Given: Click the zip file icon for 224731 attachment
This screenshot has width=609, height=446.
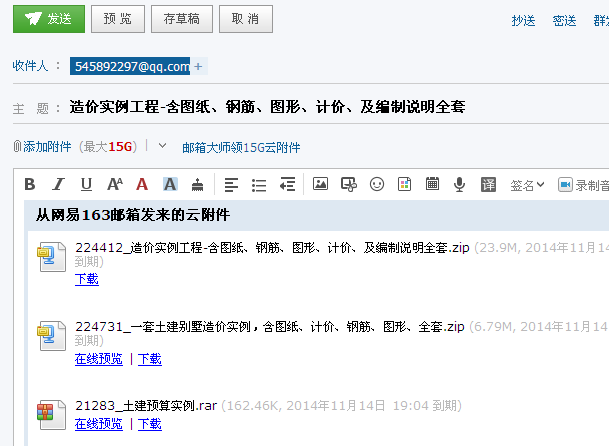Looking at the screenshot, I should 51,336.
